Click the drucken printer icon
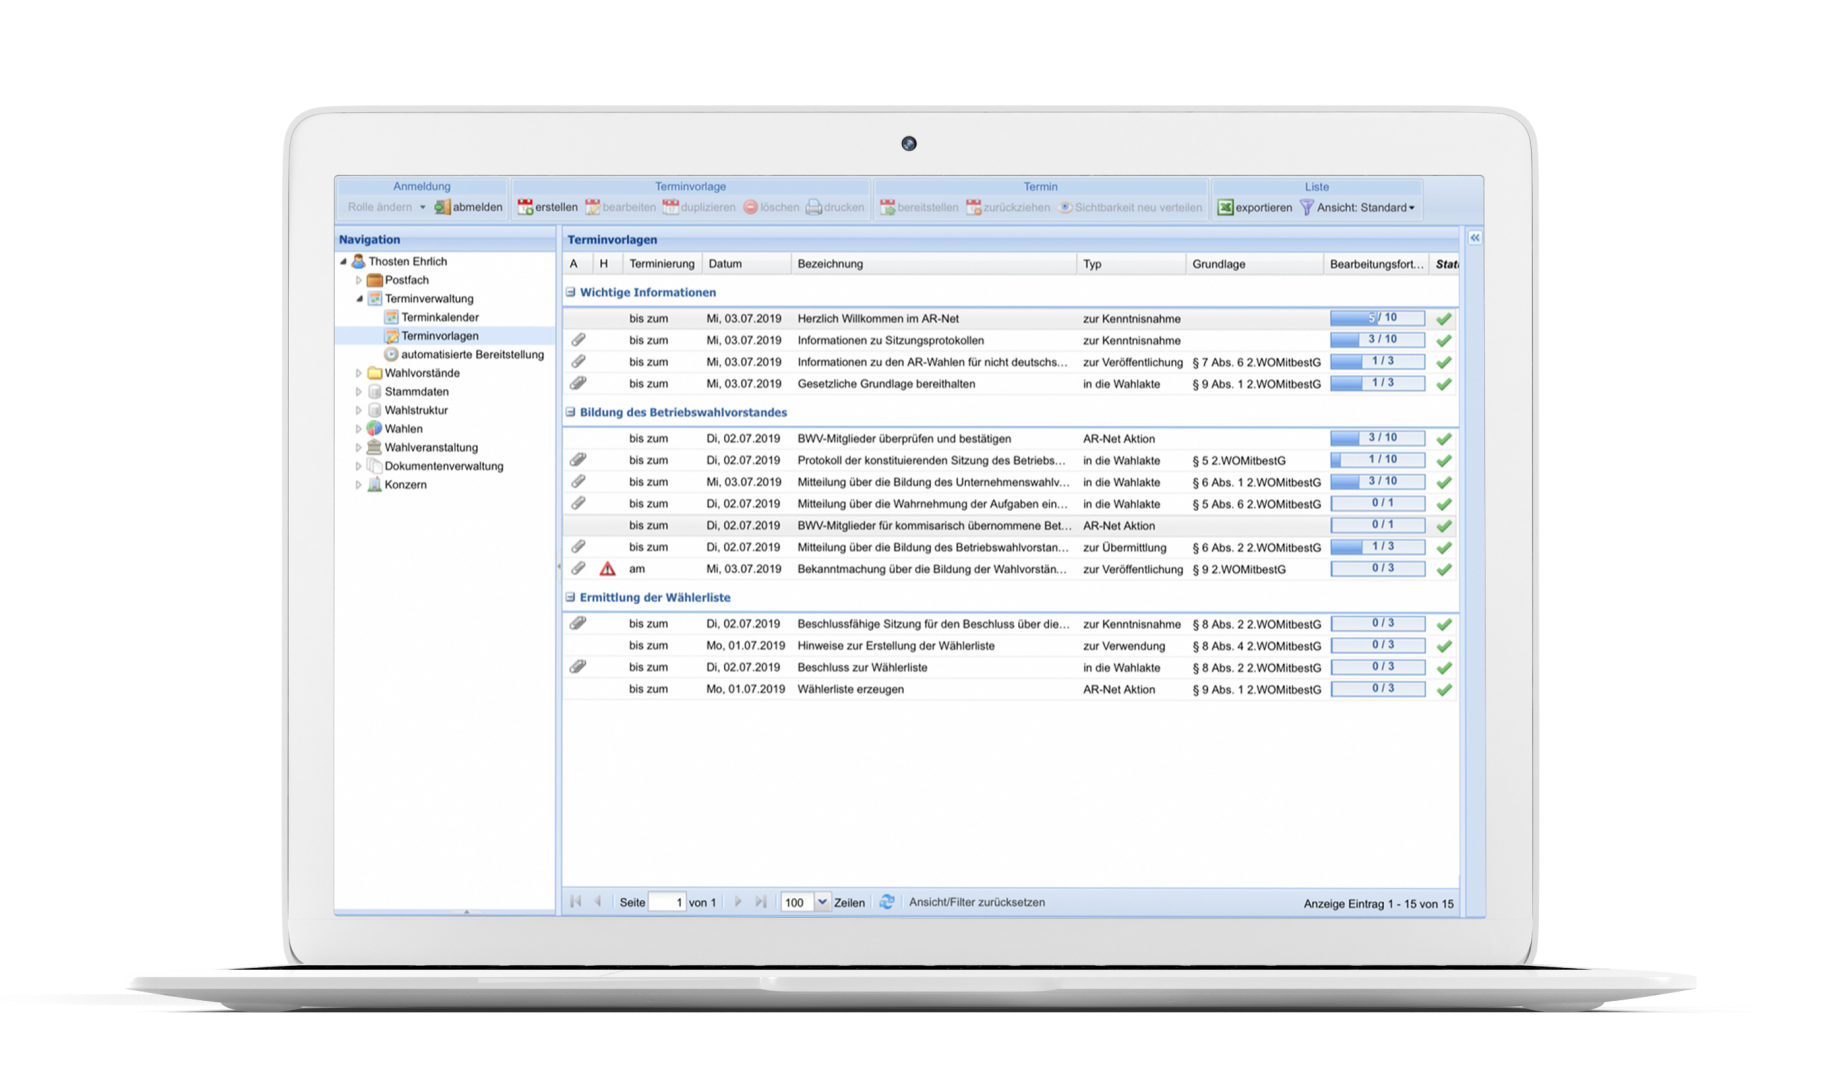Image resolution: width=1833 pixels, height=1080 pixels. 814,207
